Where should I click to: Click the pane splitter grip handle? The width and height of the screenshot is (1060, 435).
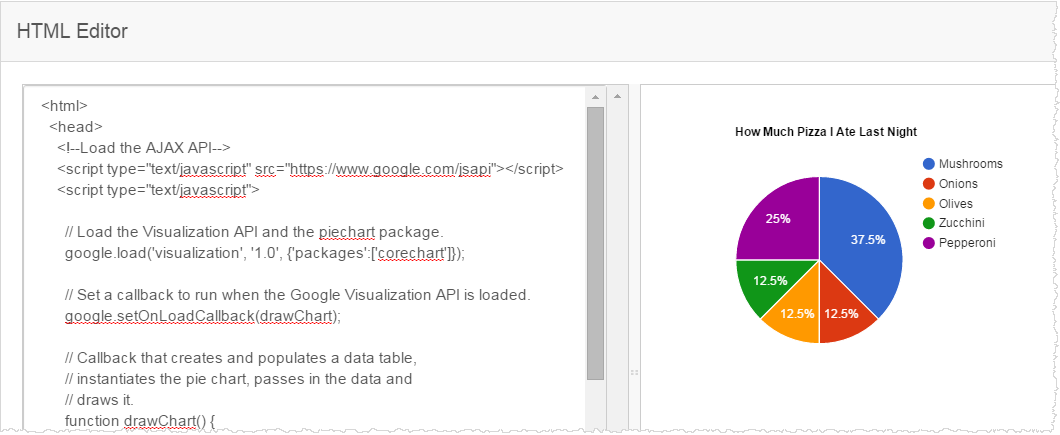(634, 372)
